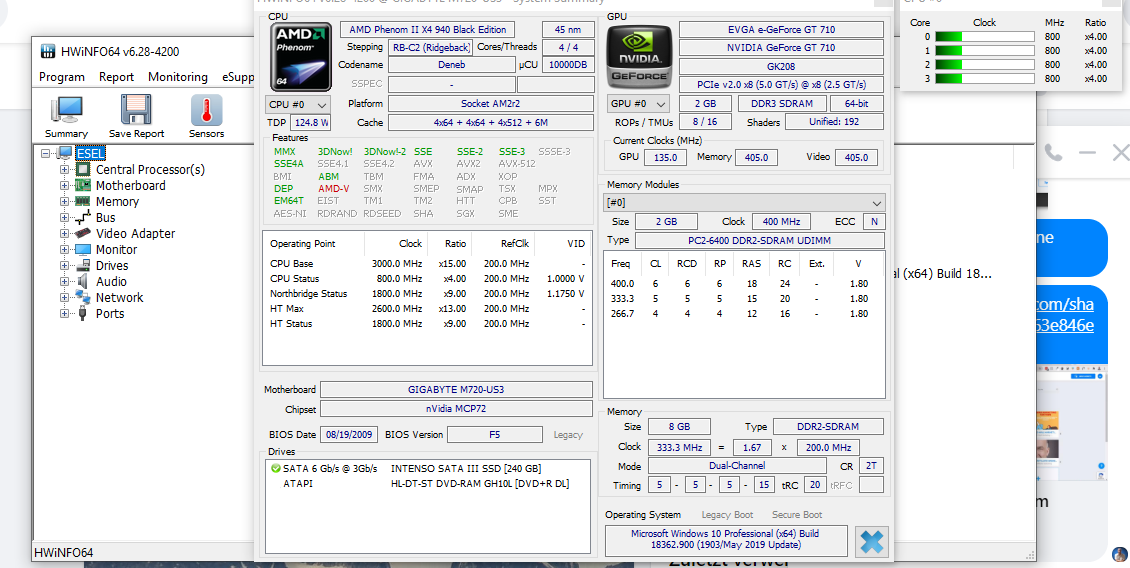Click the HWiNFO64 title bar app icon
Screen dimensions: 1130x568
point(48,51)
